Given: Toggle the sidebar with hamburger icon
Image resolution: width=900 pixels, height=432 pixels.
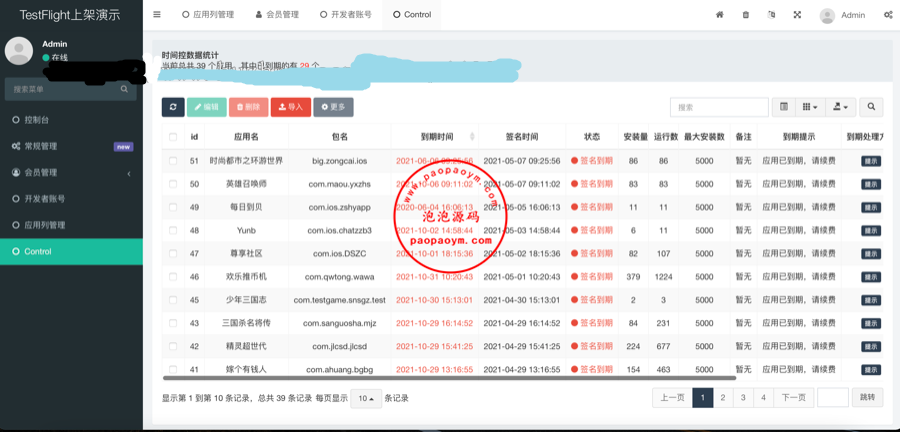Looking at the screenshot, I should point(157,15).
